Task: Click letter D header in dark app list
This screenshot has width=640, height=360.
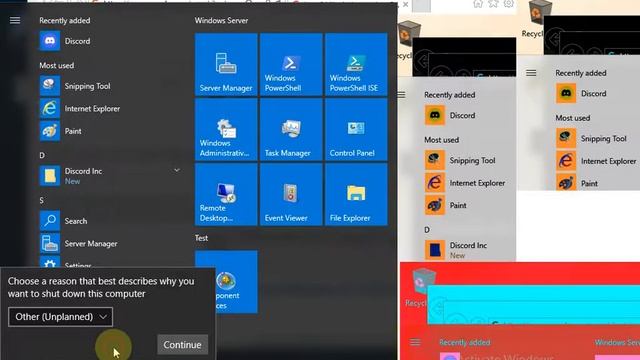Action: tap(42, 155)
